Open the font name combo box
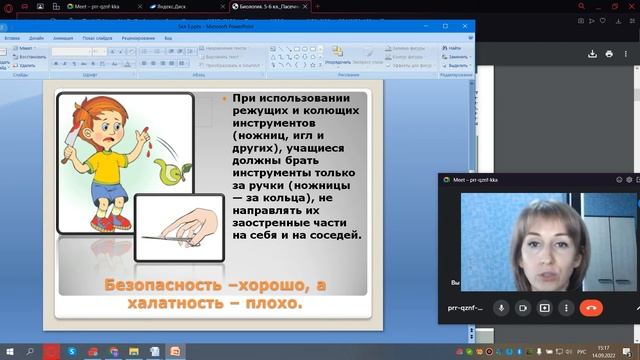This screenshot has width=640, height=360. tap(71, 51)
